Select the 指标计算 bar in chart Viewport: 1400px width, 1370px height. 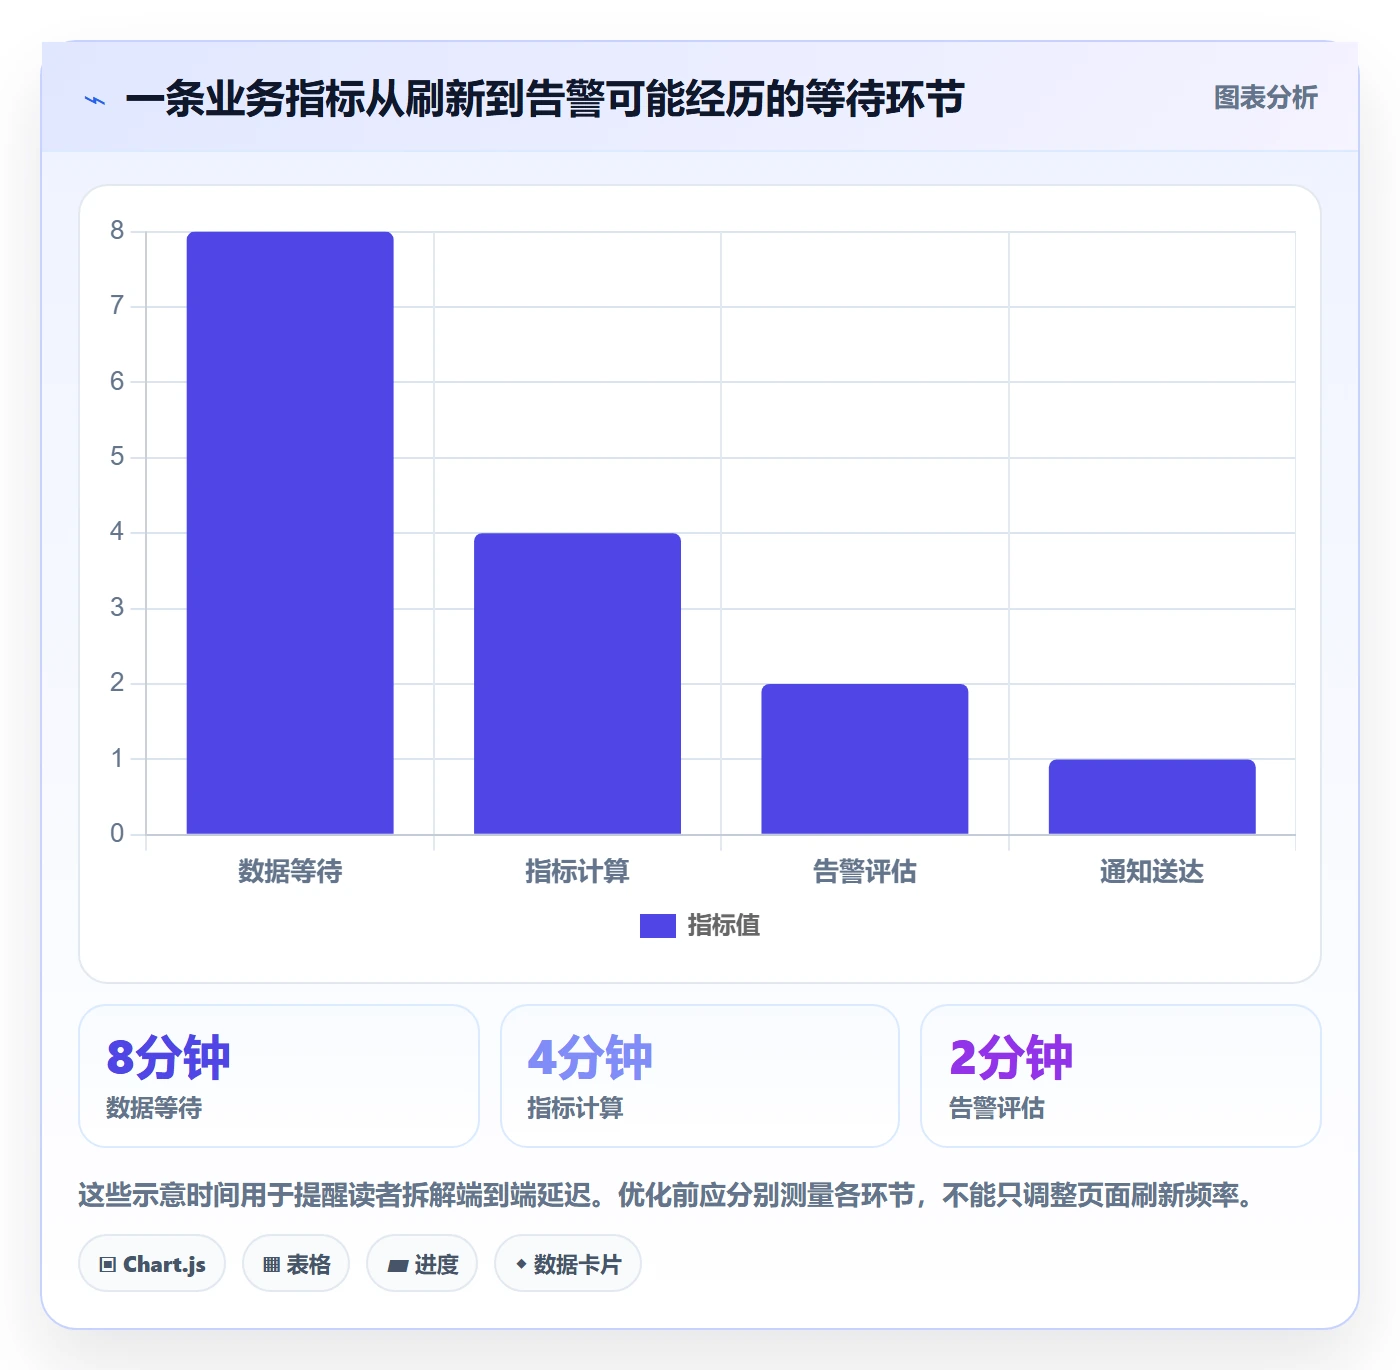click(577, 684)
